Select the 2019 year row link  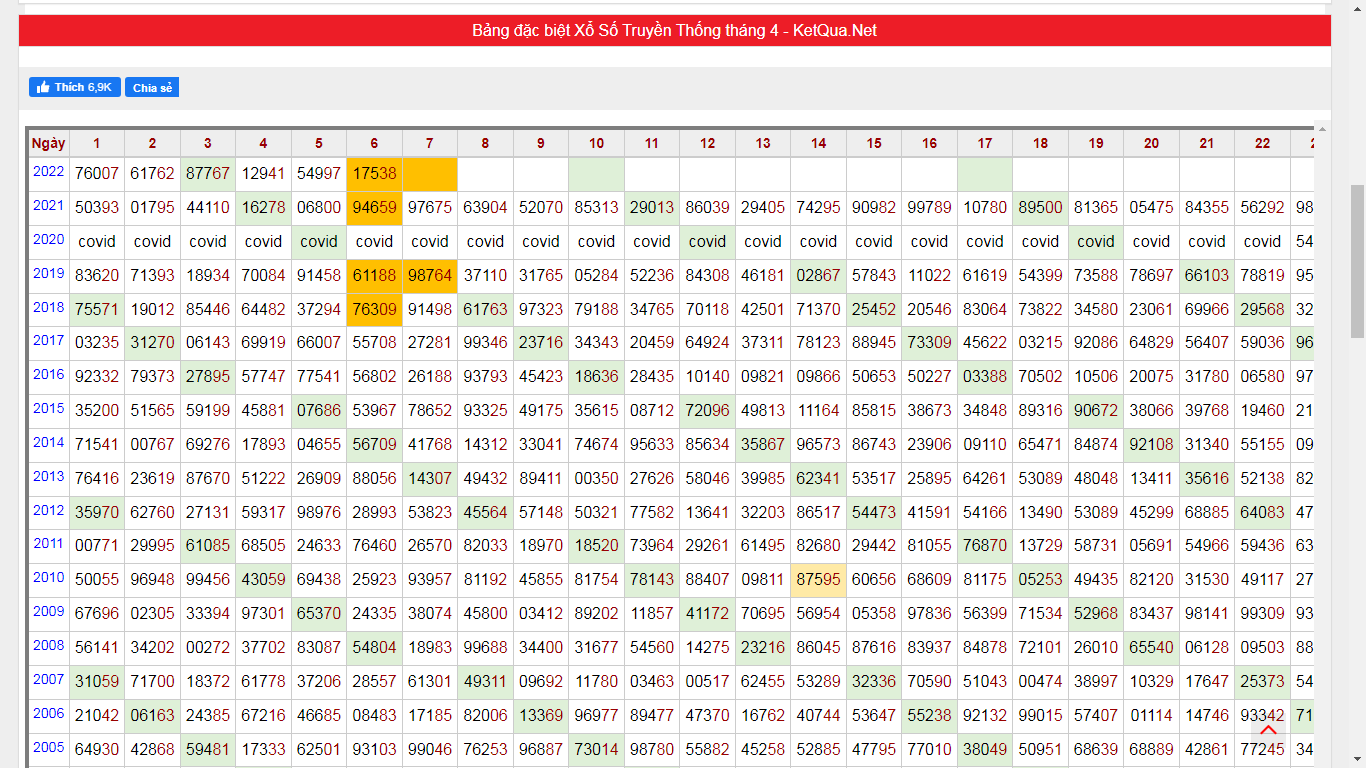pos(48,274)
